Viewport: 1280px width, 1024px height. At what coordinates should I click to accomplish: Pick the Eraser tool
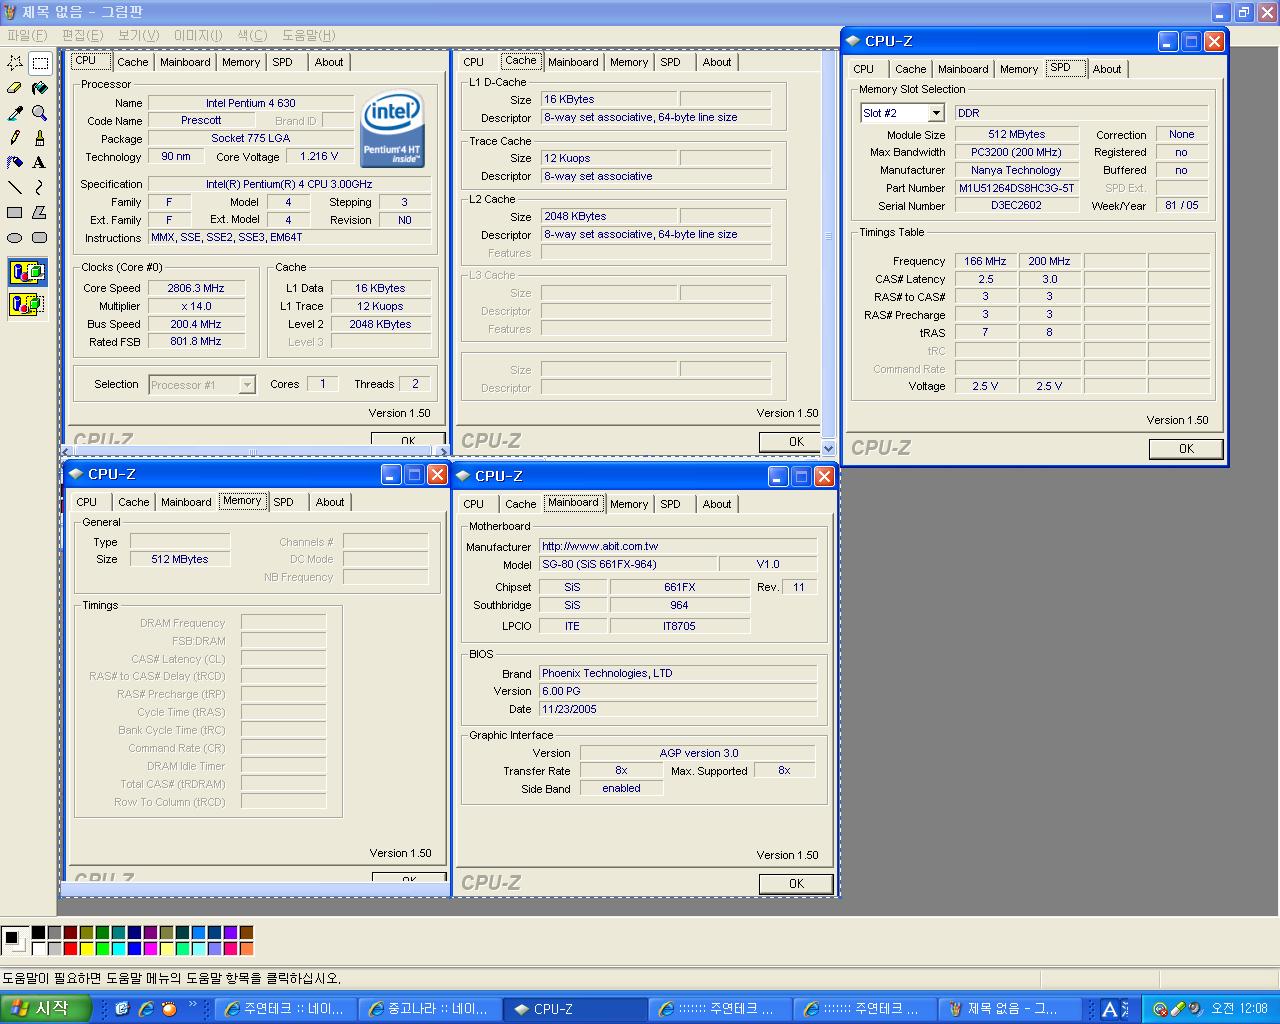tap(15, 88)
